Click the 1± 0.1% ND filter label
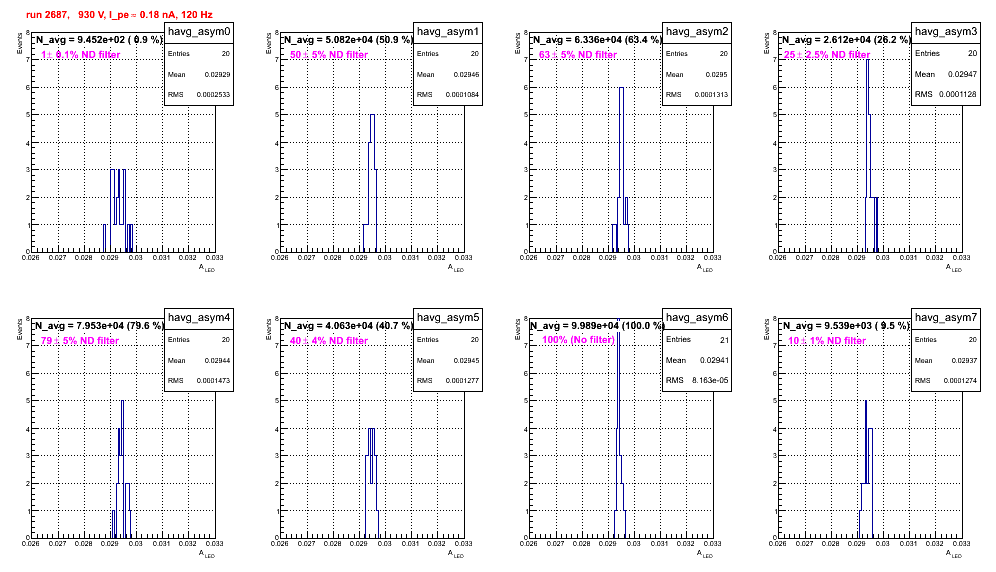The height and width of the screenshot is (572, 996). coord(80,55)
